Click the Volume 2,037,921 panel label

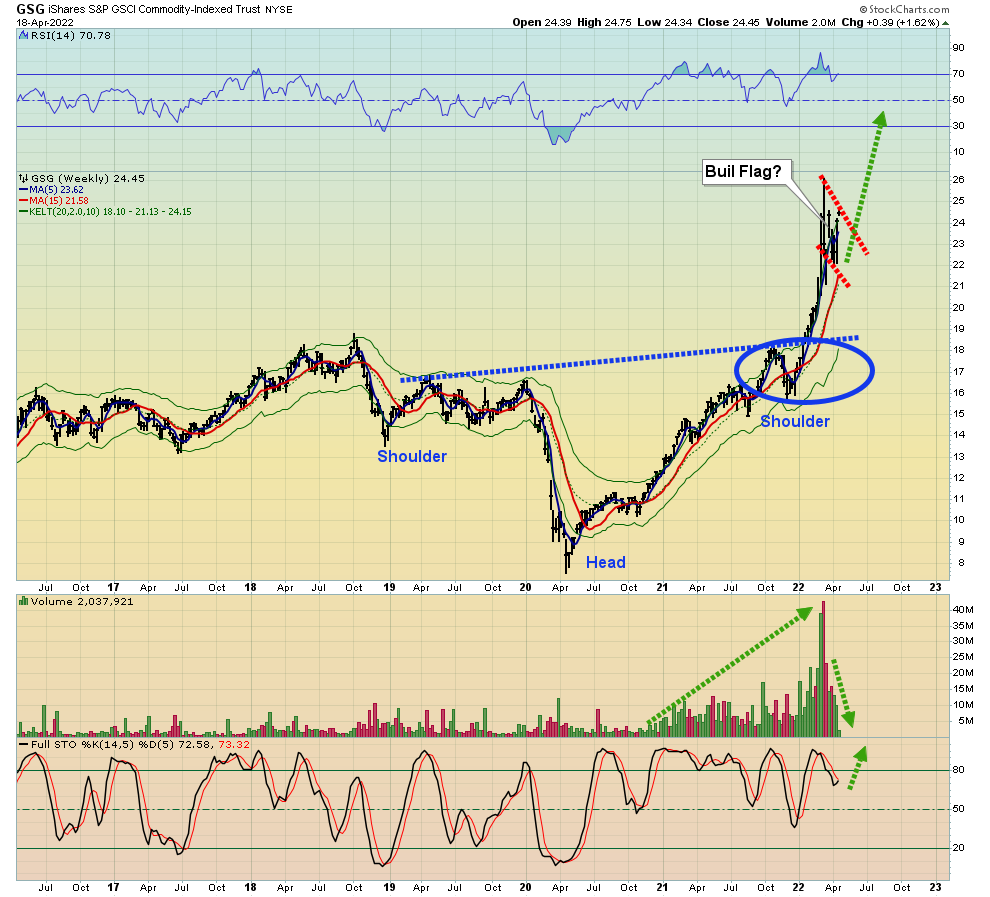coord(81,602)
